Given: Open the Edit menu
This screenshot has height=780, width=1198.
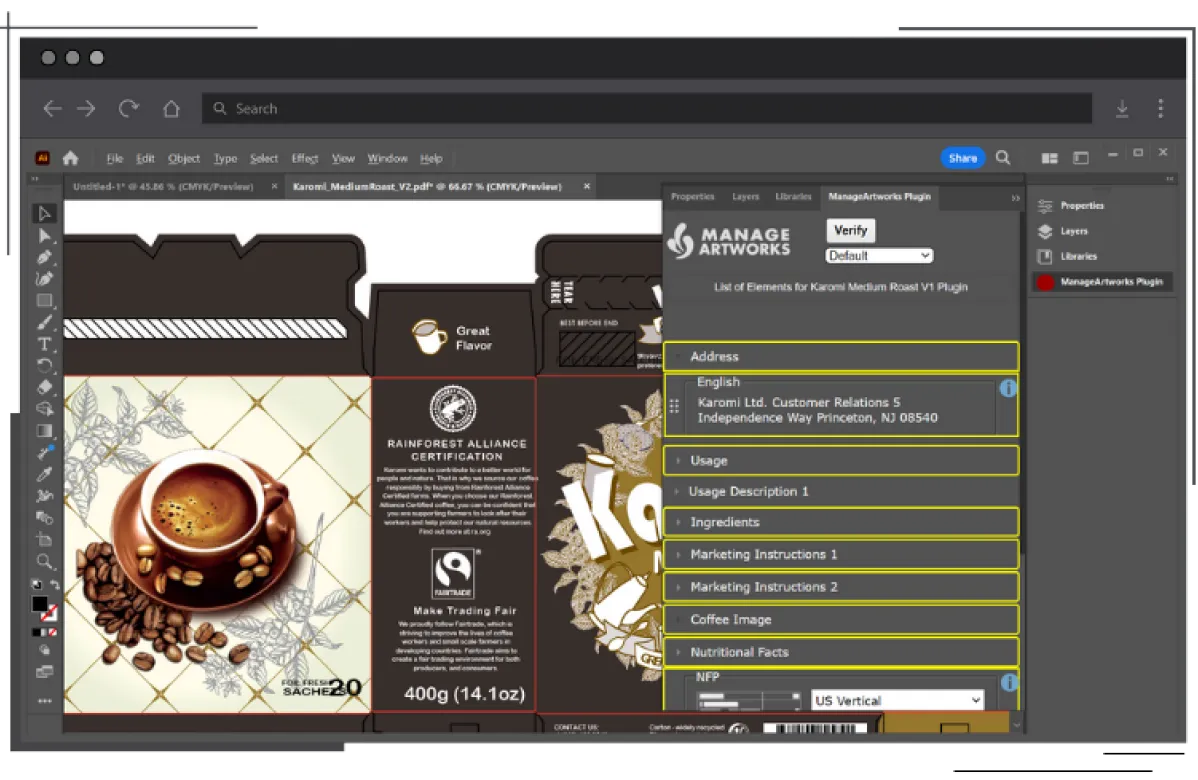Looking at the screenshot, I should click(x=145, y=158).
